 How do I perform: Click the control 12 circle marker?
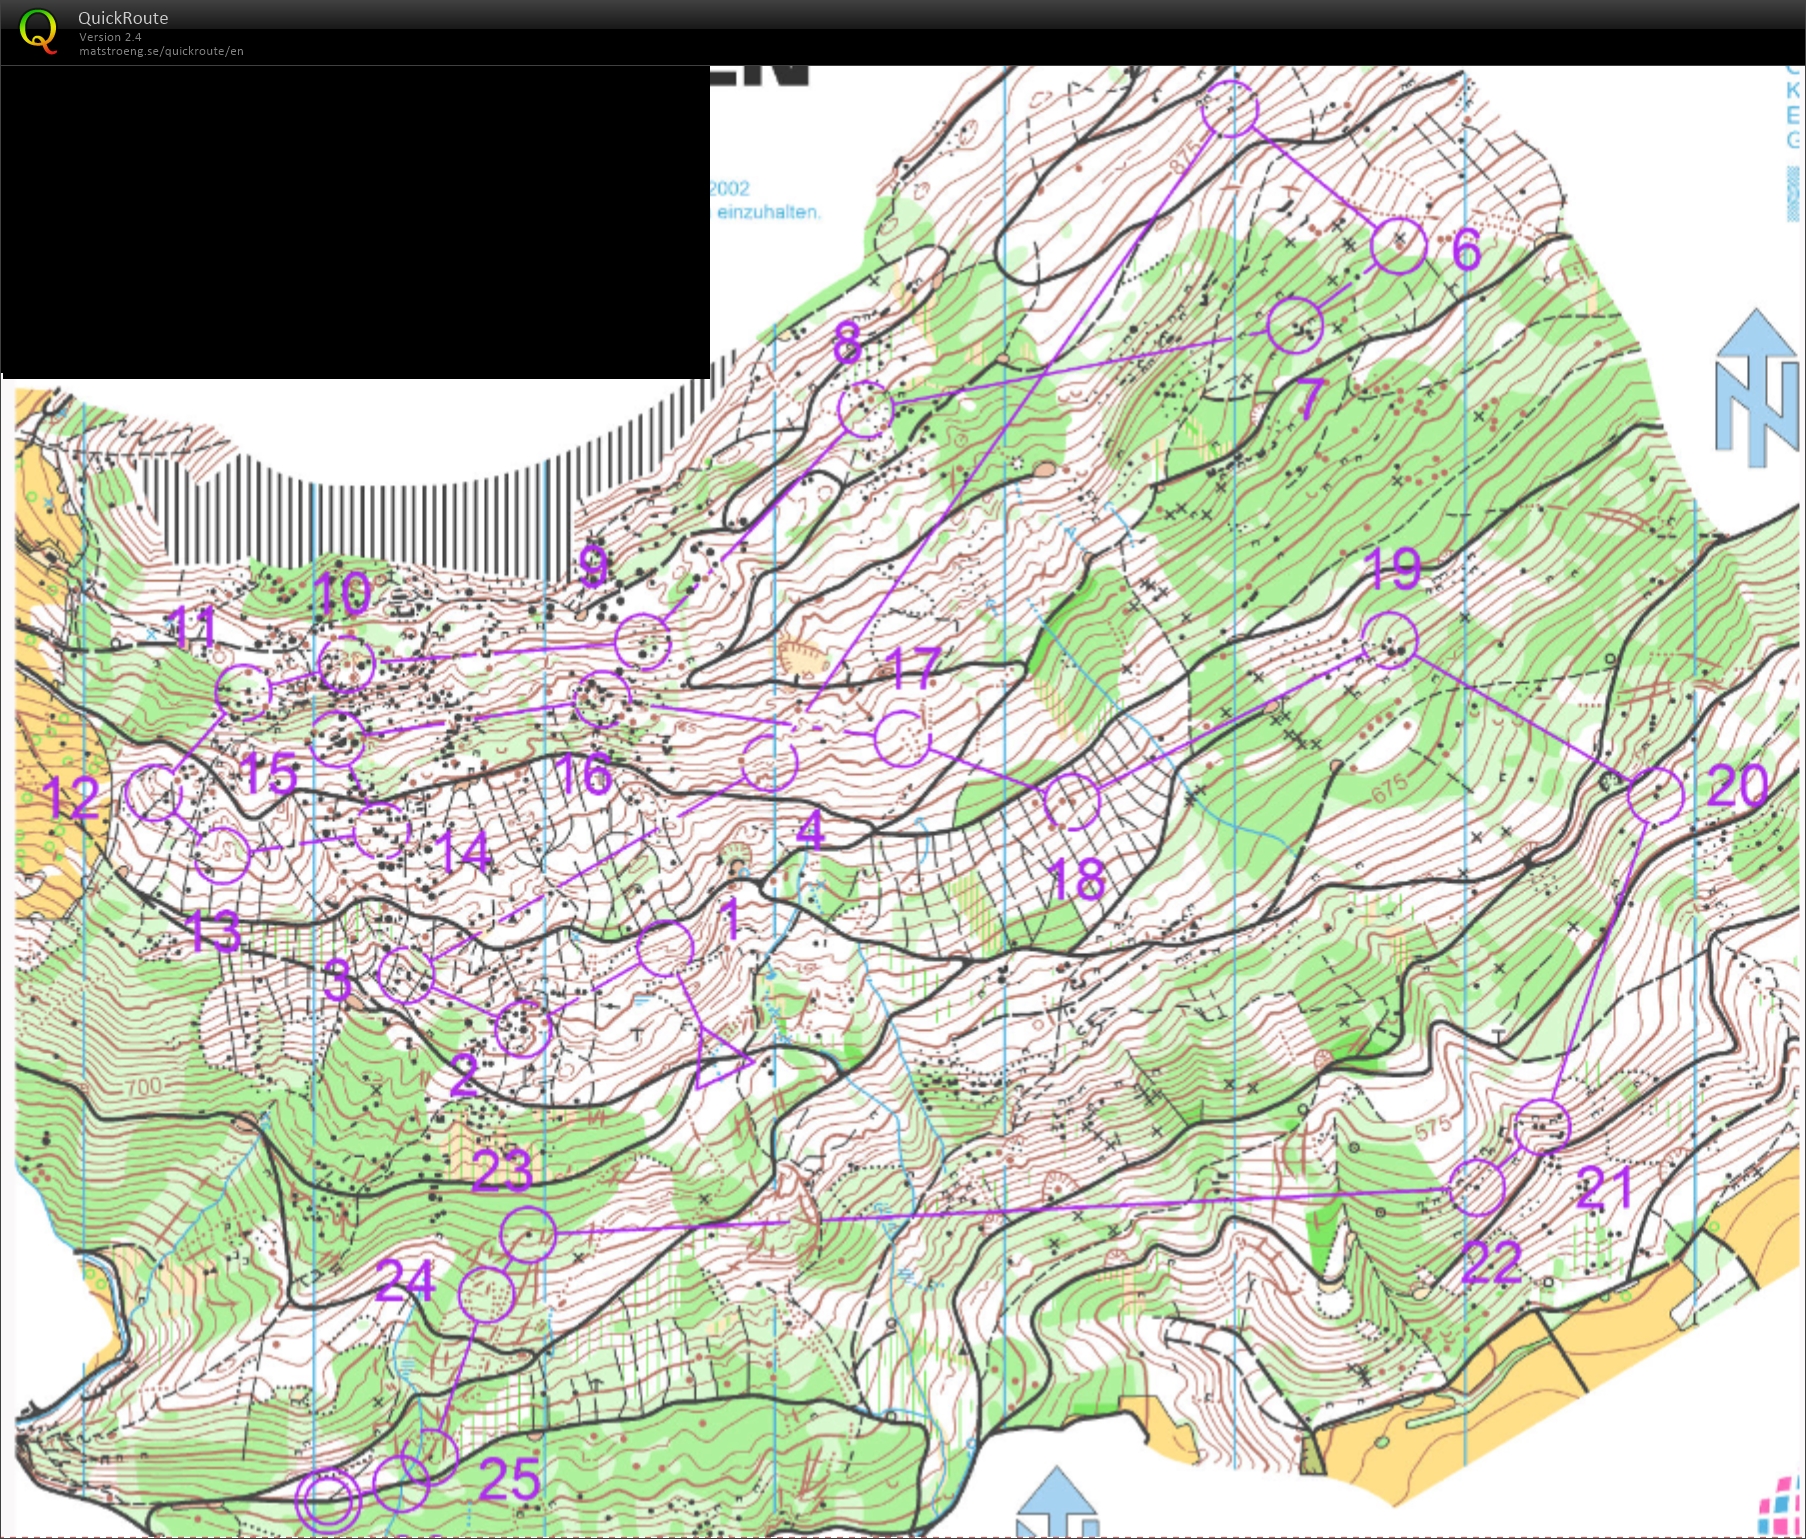154,793
